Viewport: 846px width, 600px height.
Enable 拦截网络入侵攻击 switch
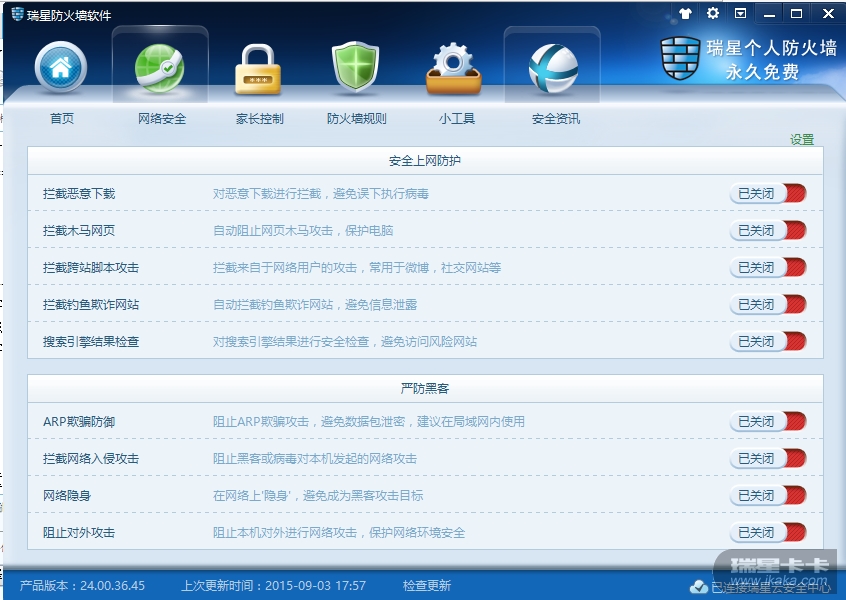(x=768, y=458)
